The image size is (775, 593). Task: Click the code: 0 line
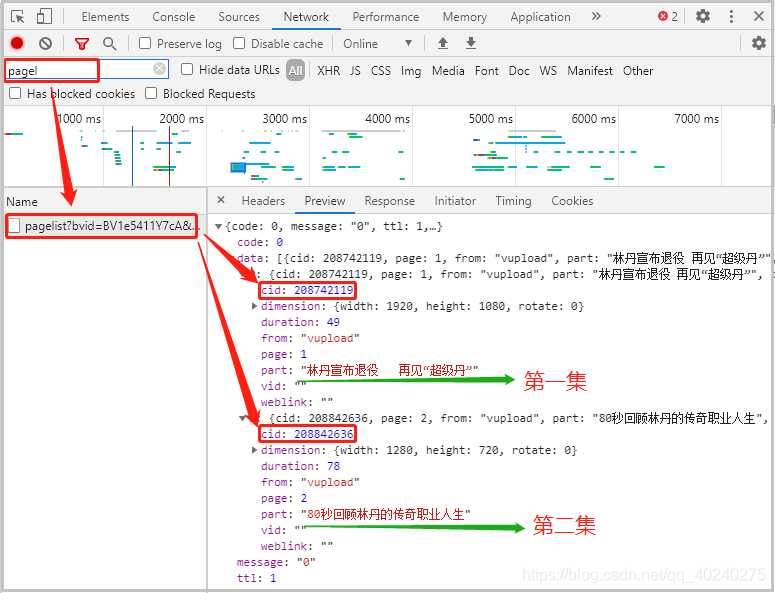(x=259, y=242)
